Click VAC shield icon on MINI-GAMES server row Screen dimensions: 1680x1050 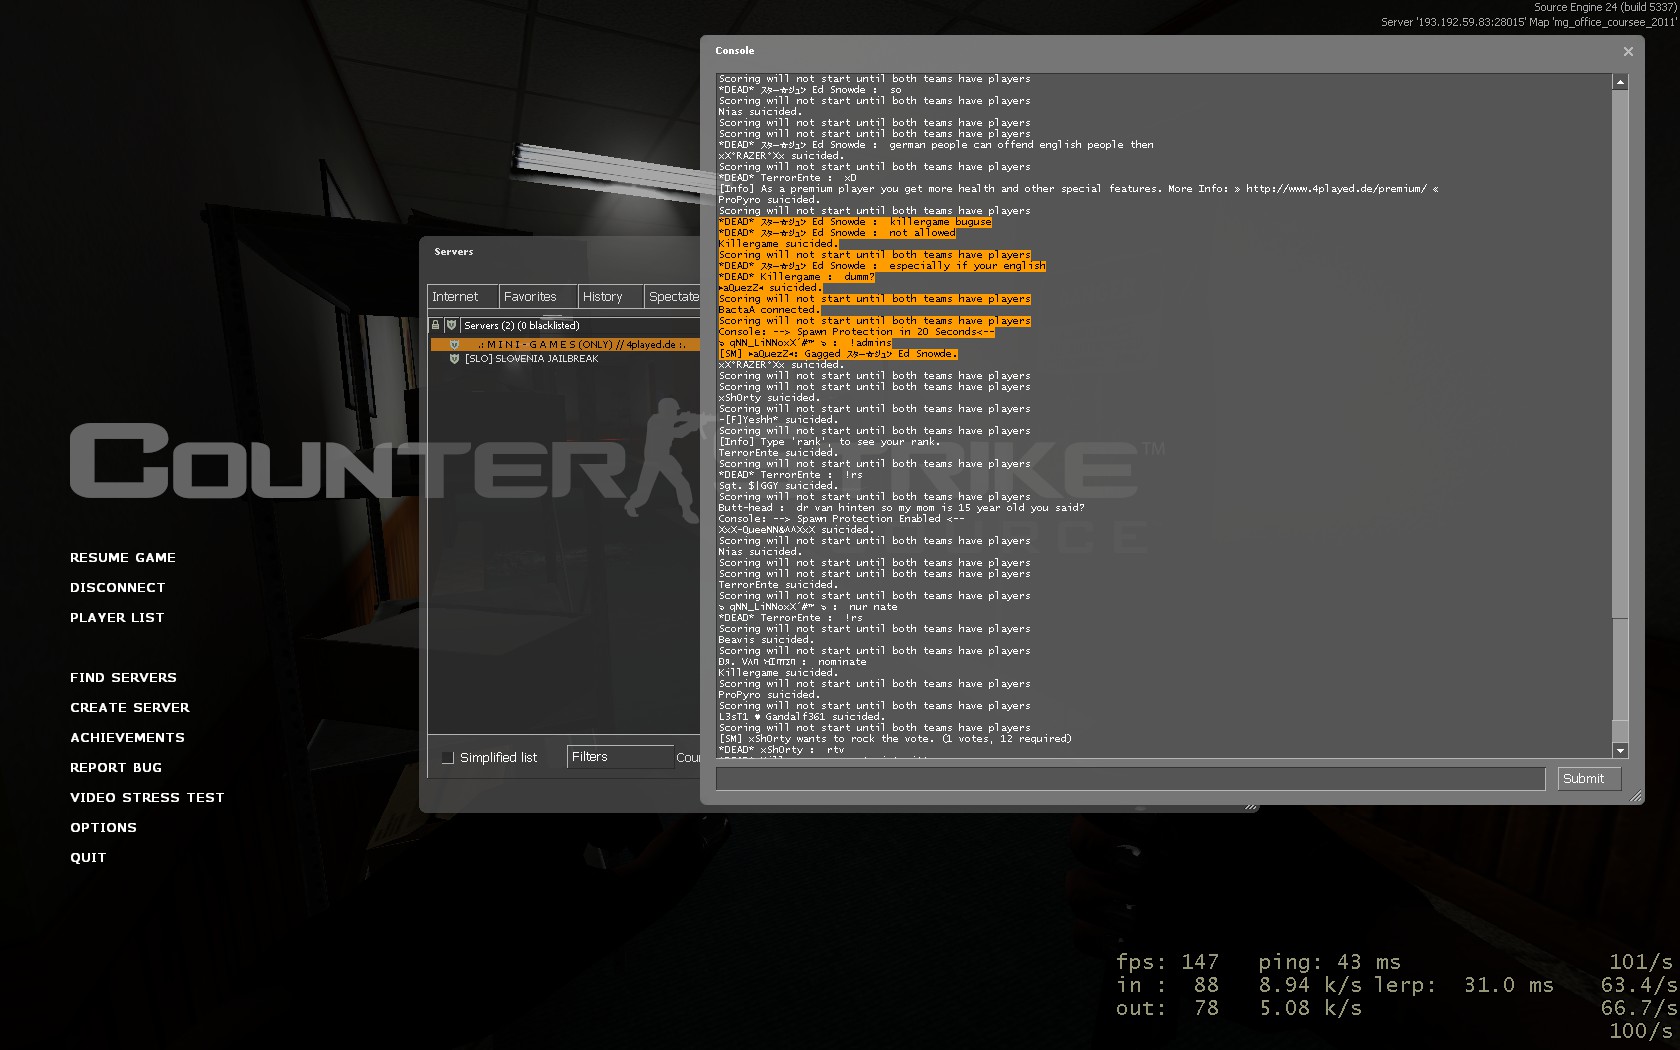coord(454,345)
